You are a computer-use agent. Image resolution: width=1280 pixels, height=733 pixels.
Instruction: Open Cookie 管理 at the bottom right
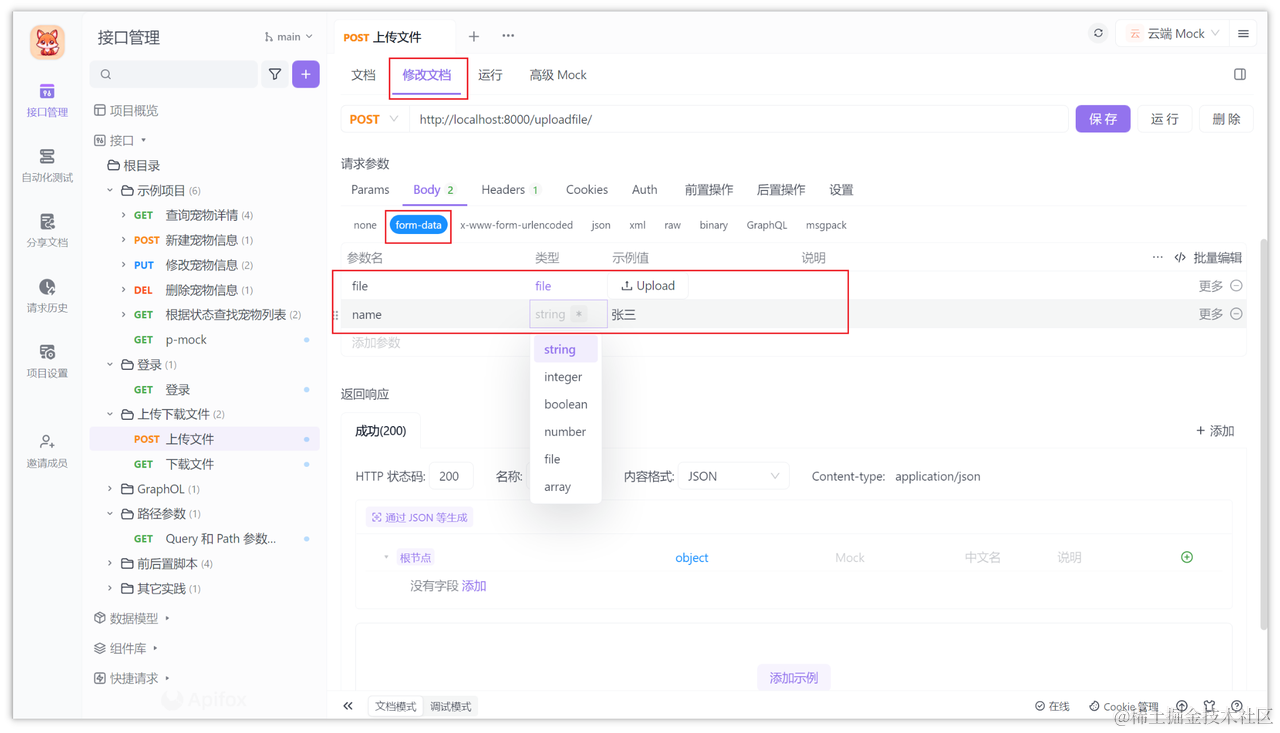point(1123,705)
